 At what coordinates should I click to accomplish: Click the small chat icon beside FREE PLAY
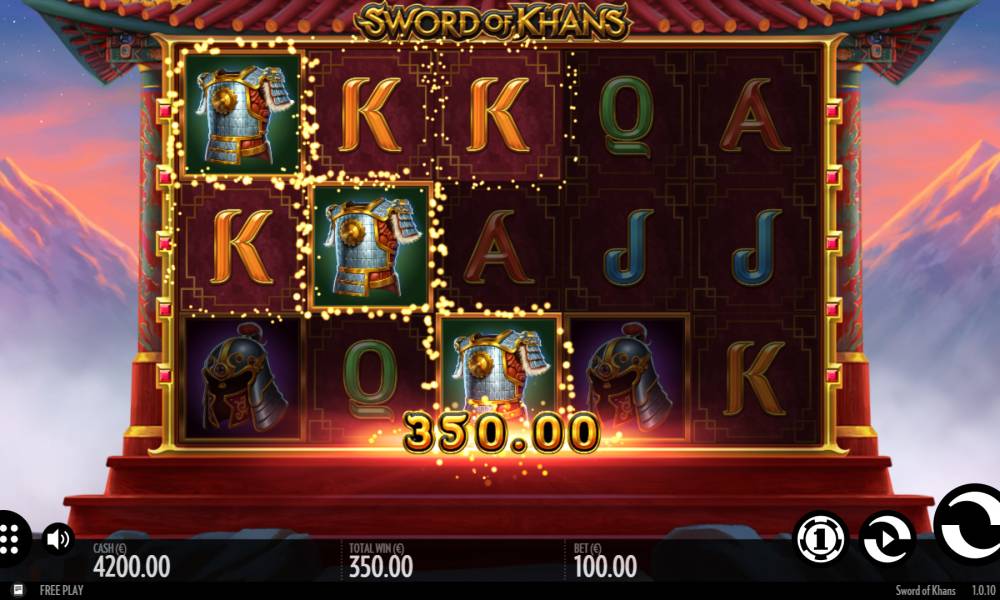[18, 590]
